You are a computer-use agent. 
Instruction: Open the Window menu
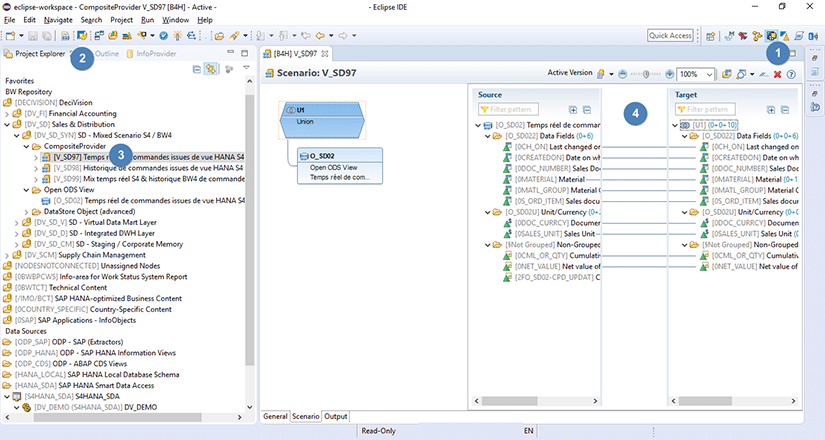[x=175, y=20]
